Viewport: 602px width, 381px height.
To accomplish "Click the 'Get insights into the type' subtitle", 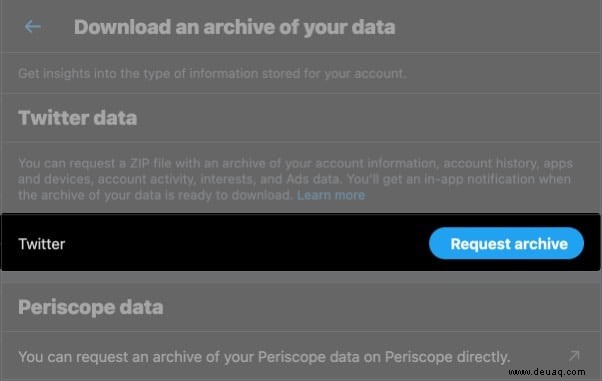I will [212, 73].
